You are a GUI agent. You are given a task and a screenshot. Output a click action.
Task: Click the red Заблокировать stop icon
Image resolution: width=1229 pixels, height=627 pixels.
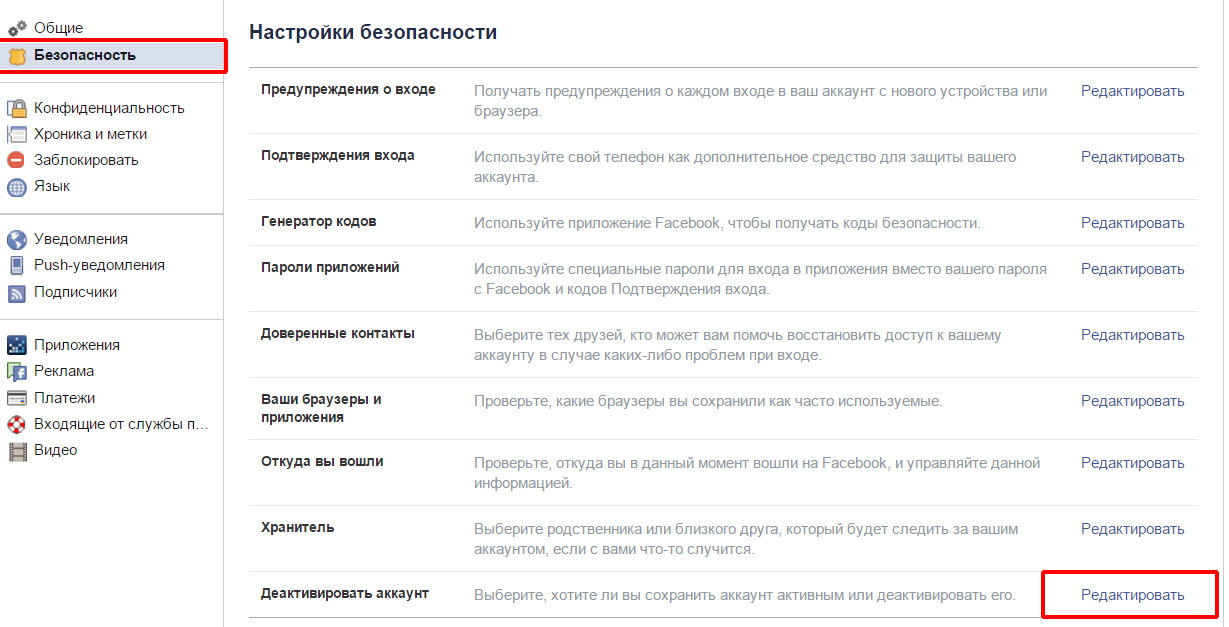17,160
